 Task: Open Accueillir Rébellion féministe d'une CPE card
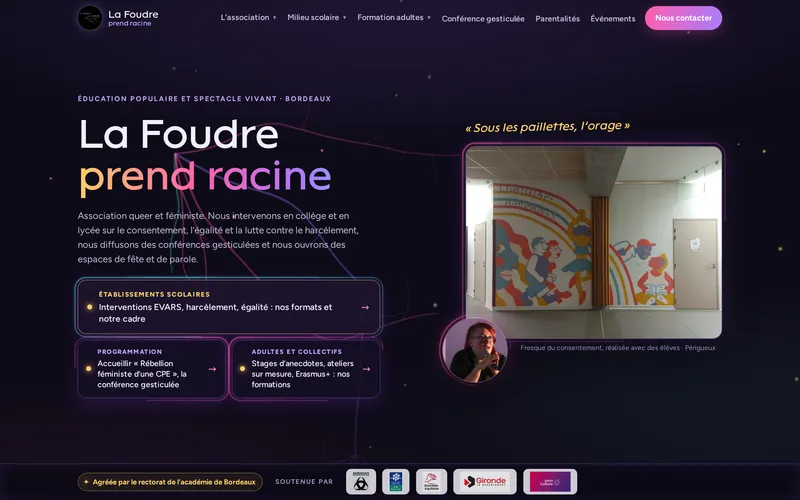click(152, 369)
